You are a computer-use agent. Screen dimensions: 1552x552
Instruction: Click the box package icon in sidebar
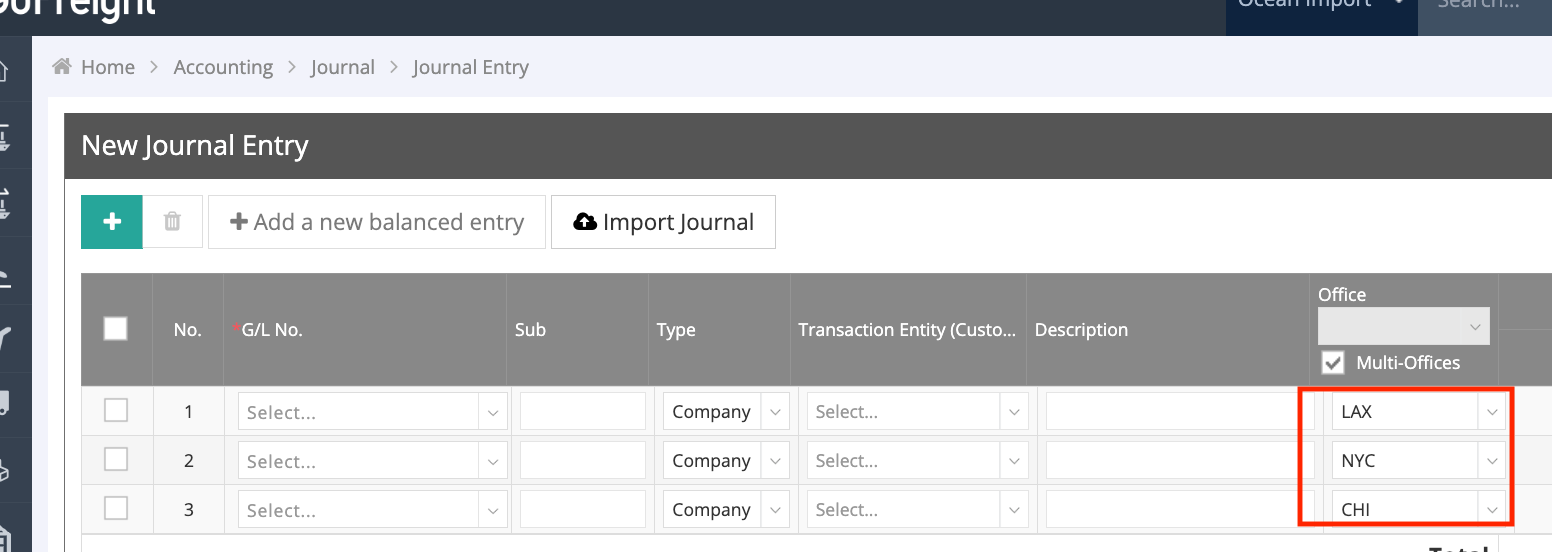[x=4, y=469]
